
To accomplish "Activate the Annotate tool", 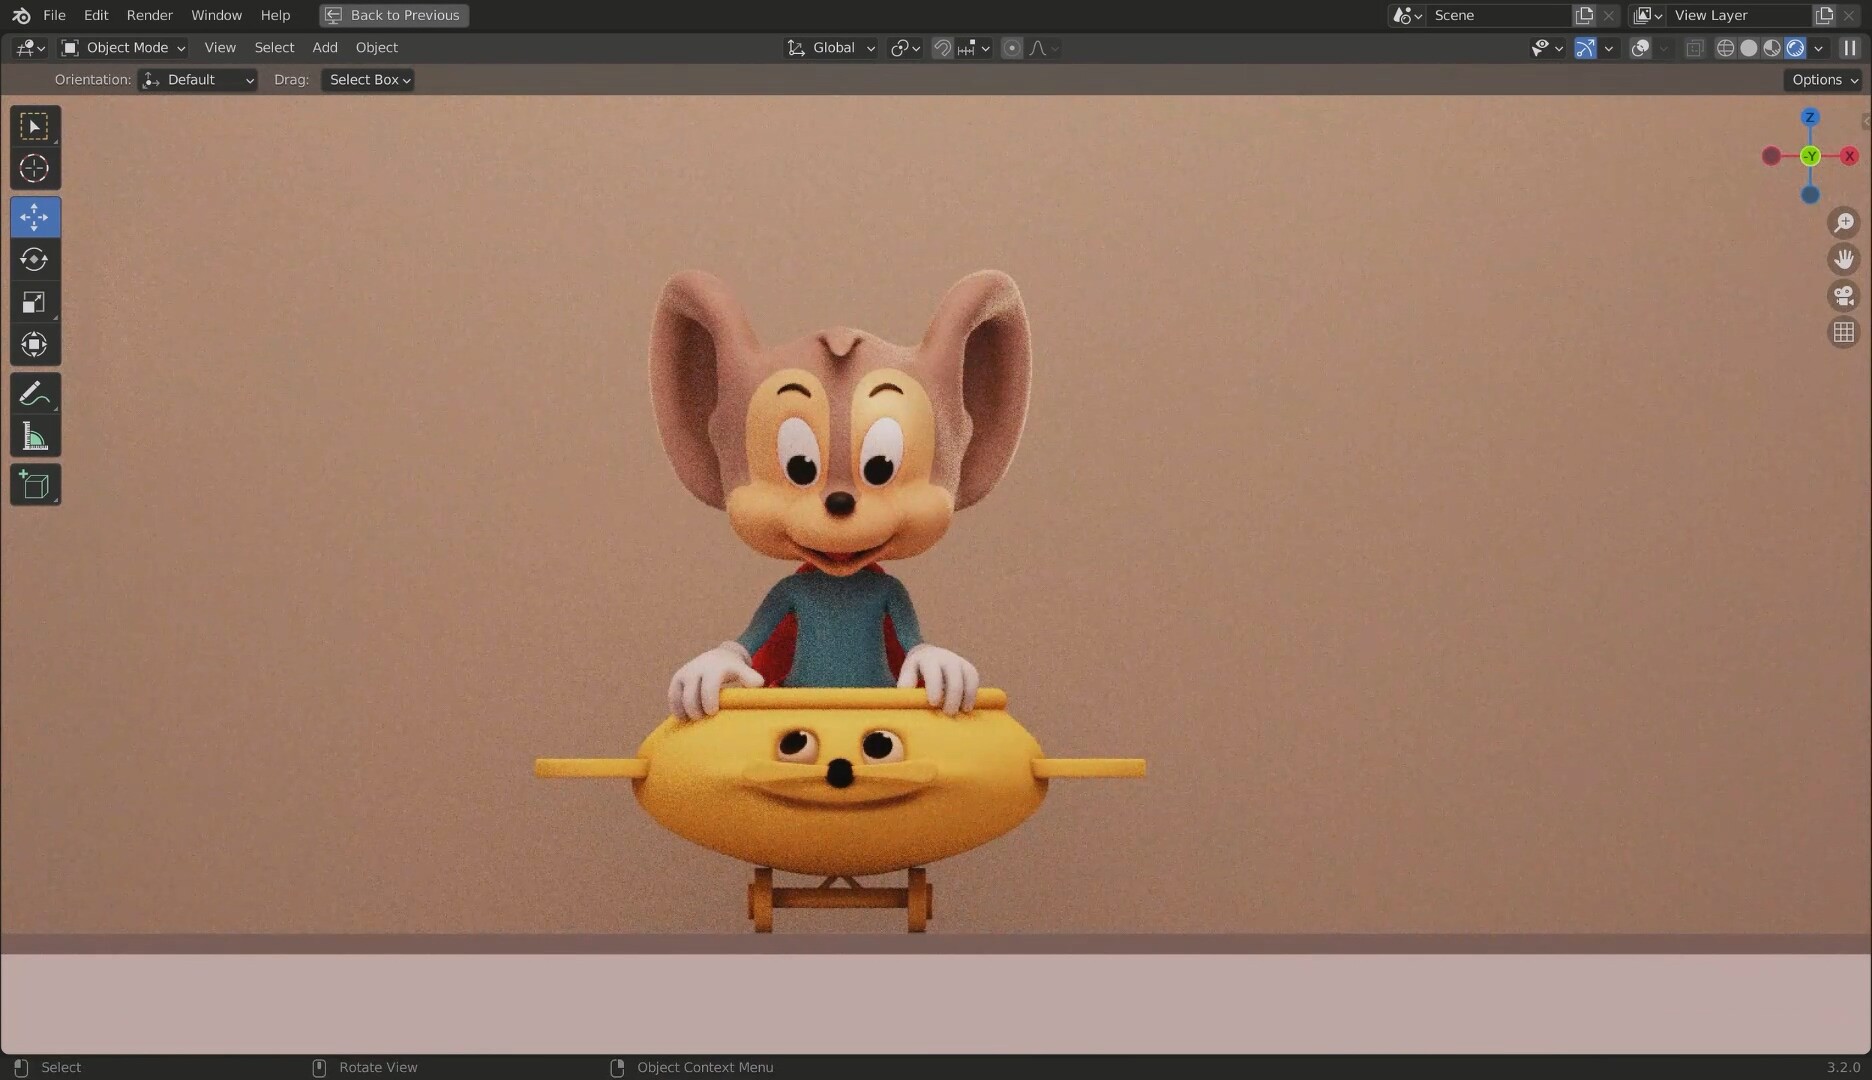I will tap(34, 392).
